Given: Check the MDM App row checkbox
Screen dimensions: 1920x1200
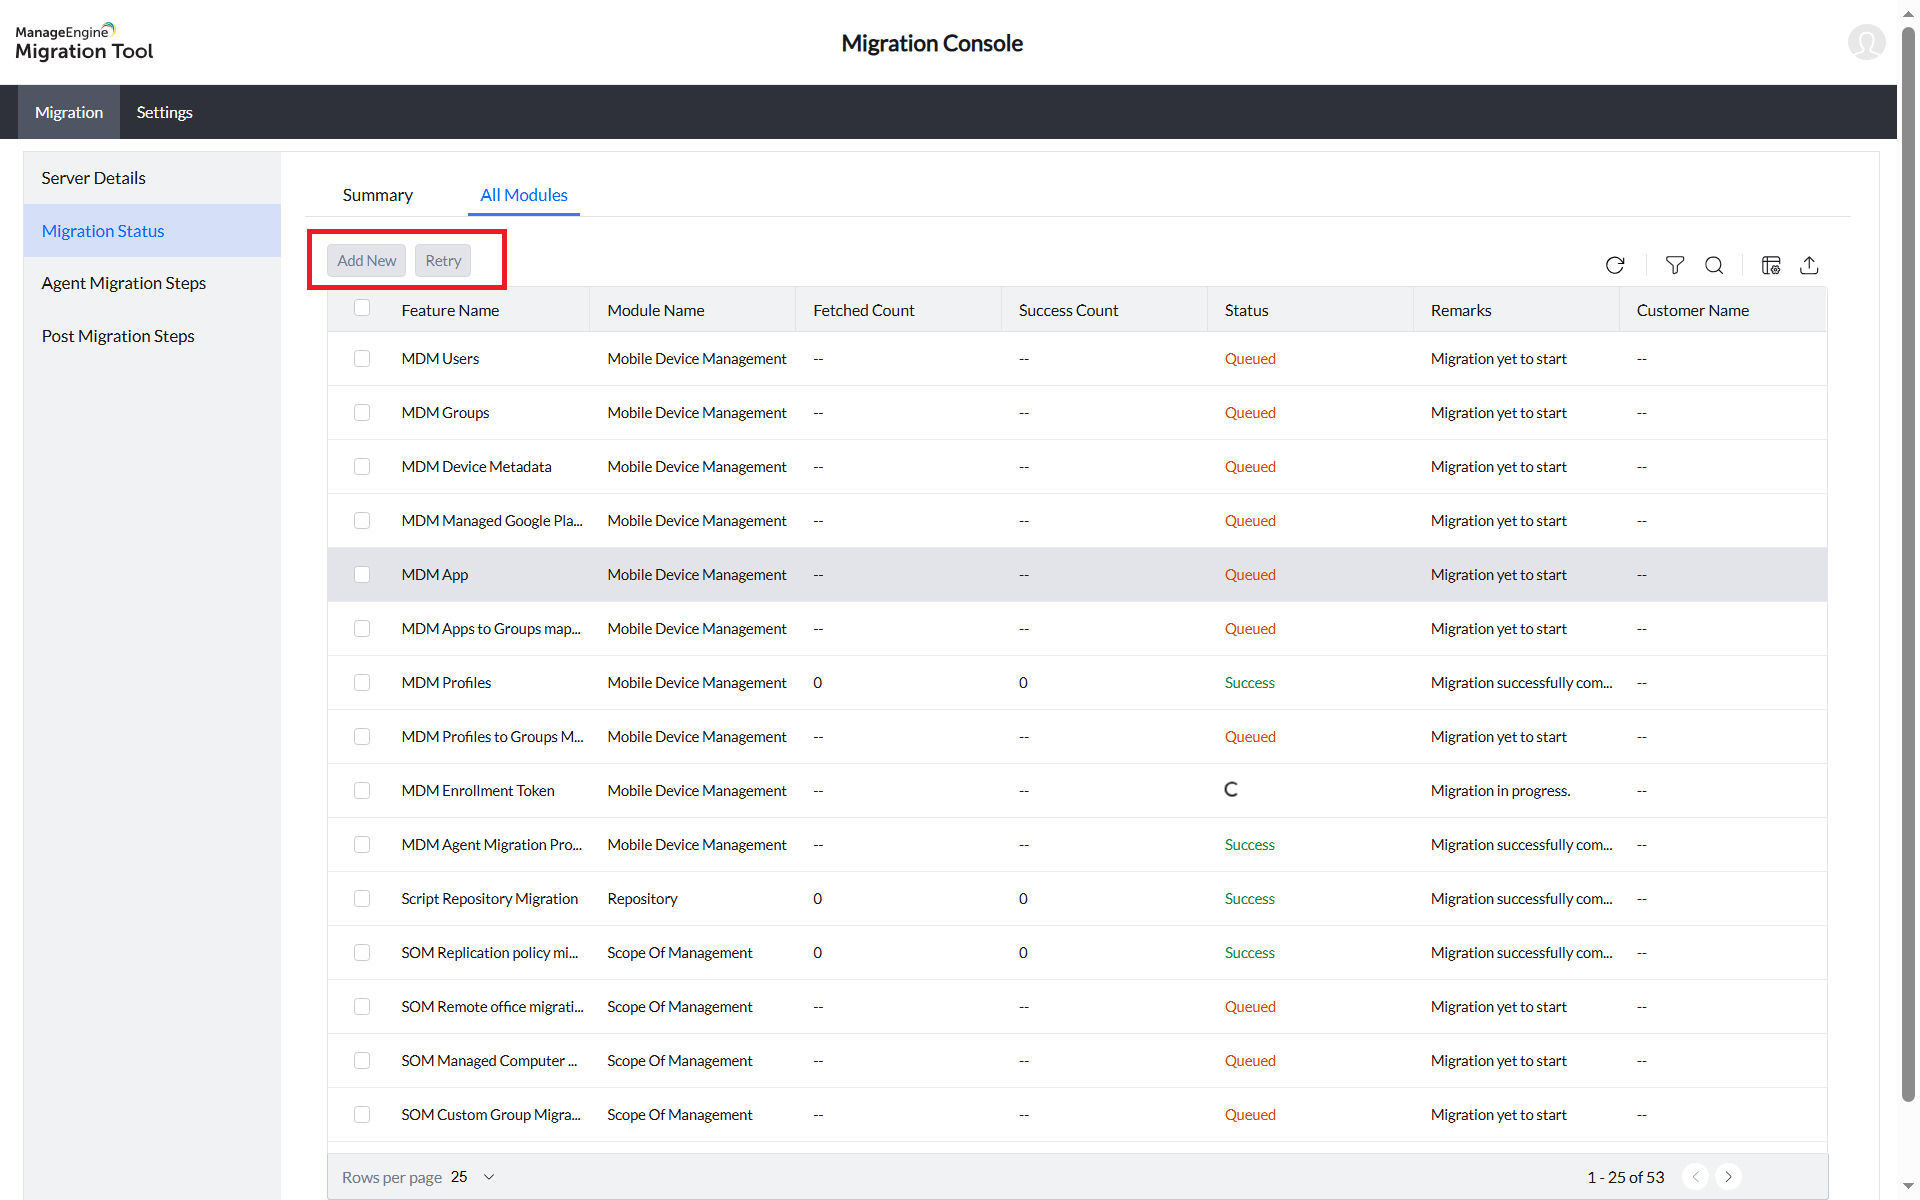Looking at the screenshot, I should coord(362,575).
